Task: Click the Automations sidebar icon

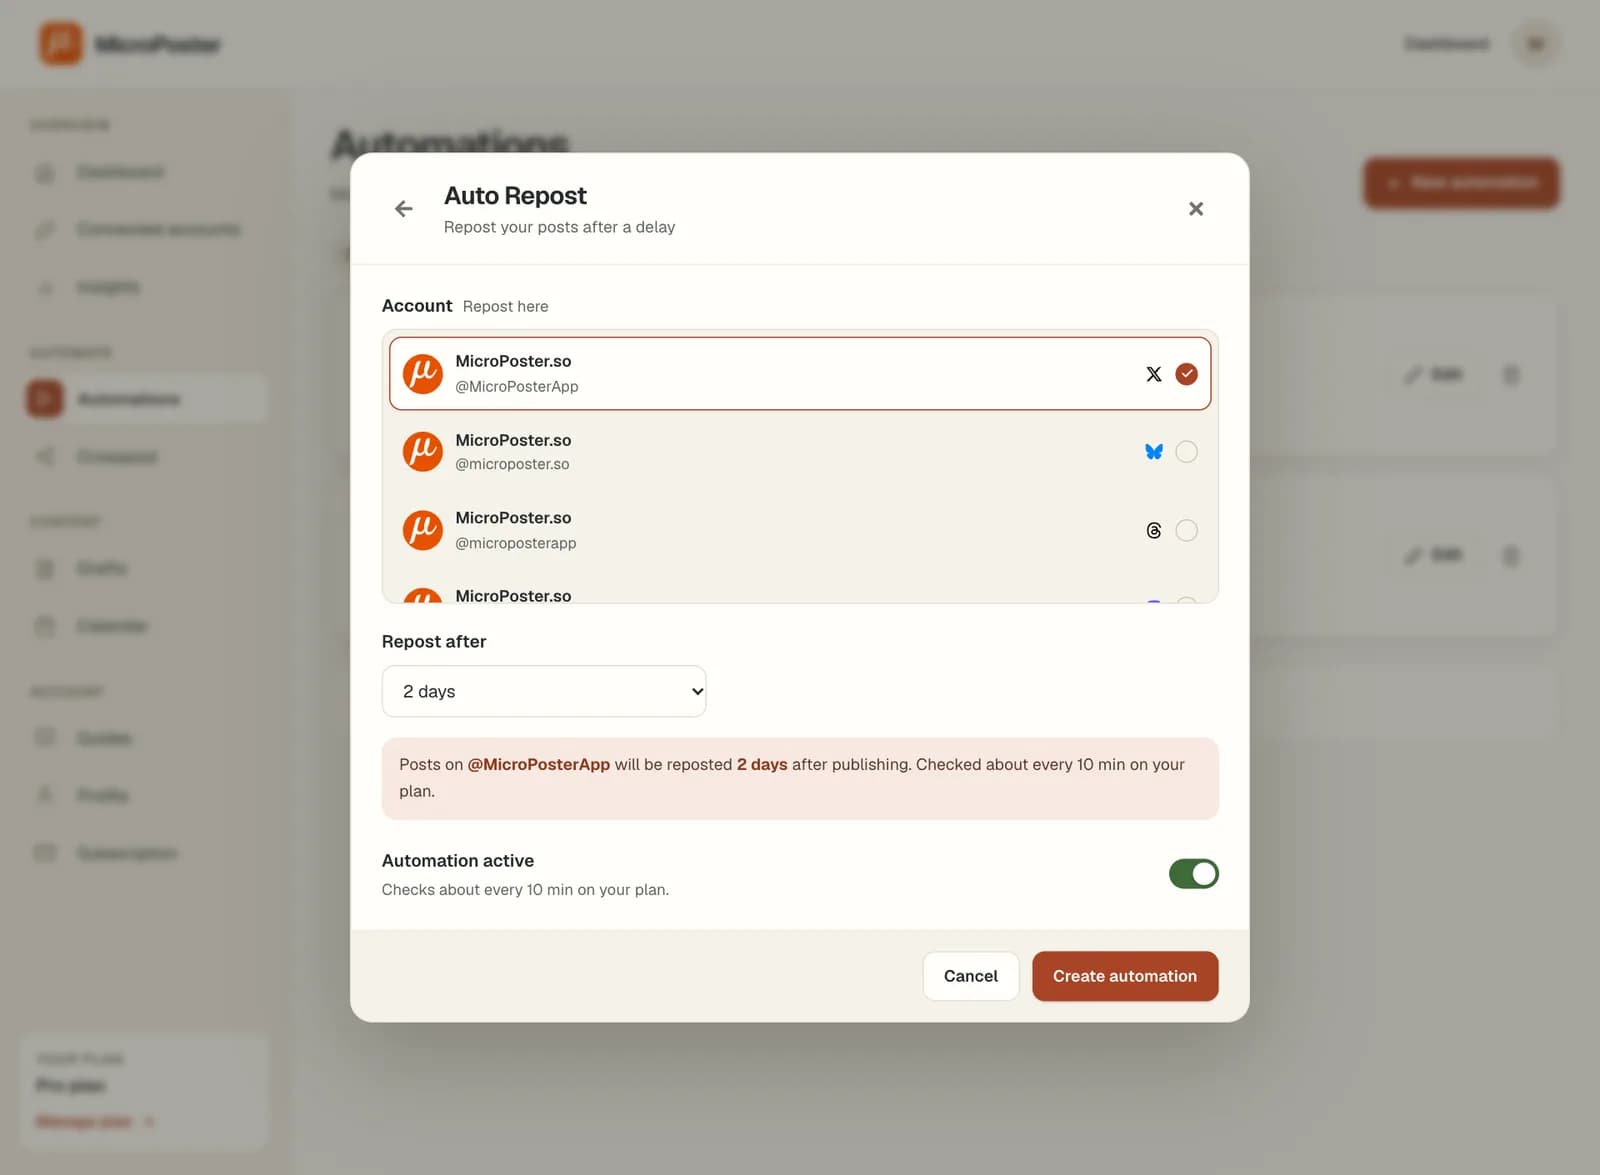Action: pyautogui.click(x=44, y=399)
